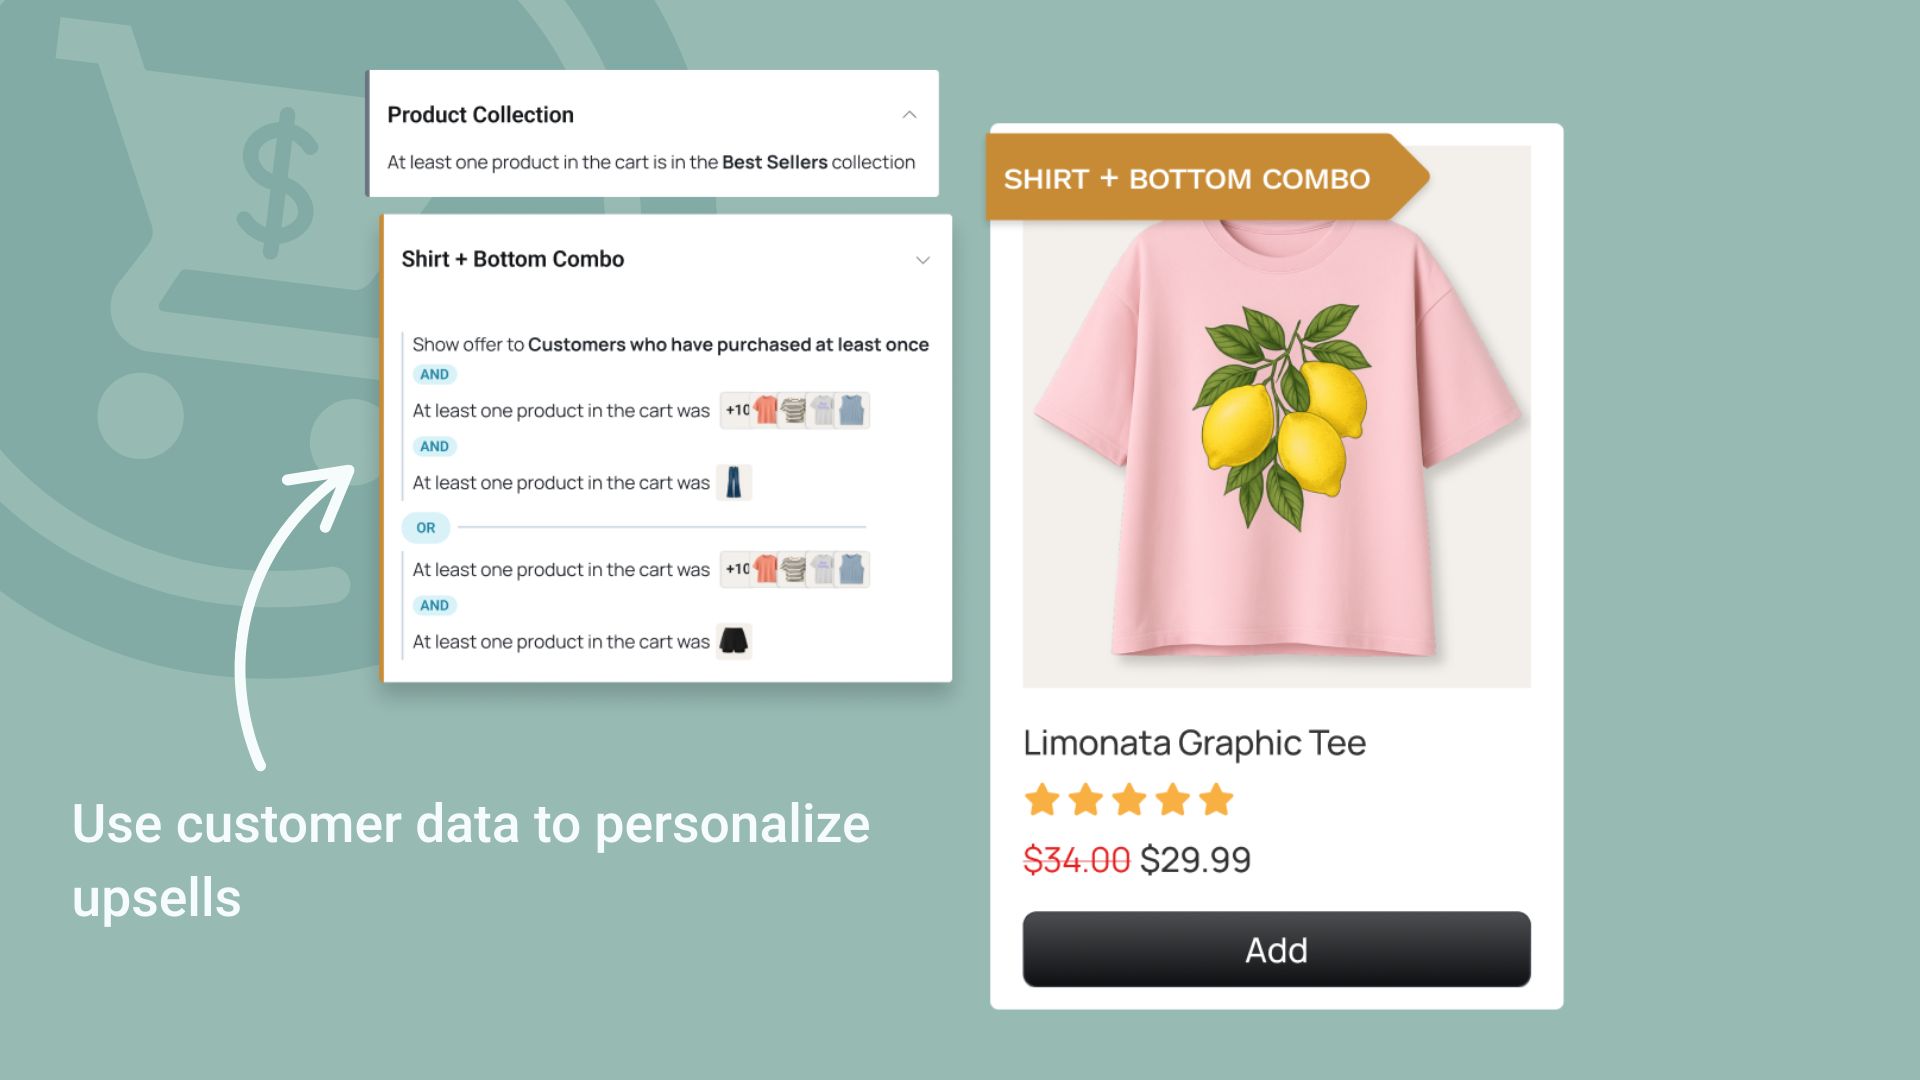This screenshot has height=1080, width=1920.
Task: Click the struck-through $34.00 original price
Action: coord(1076,860)
